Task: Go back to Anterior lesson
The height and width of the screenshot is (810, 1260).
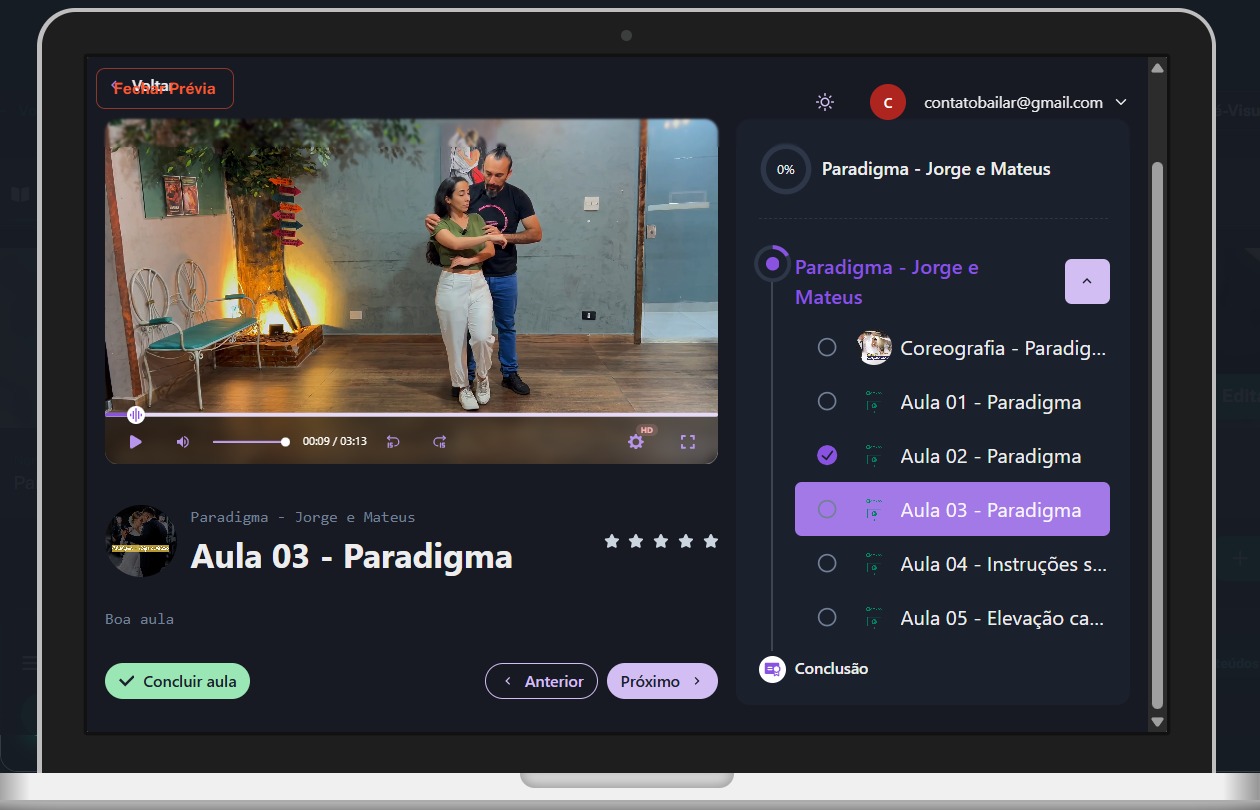Action: click(x=541, y=681)
